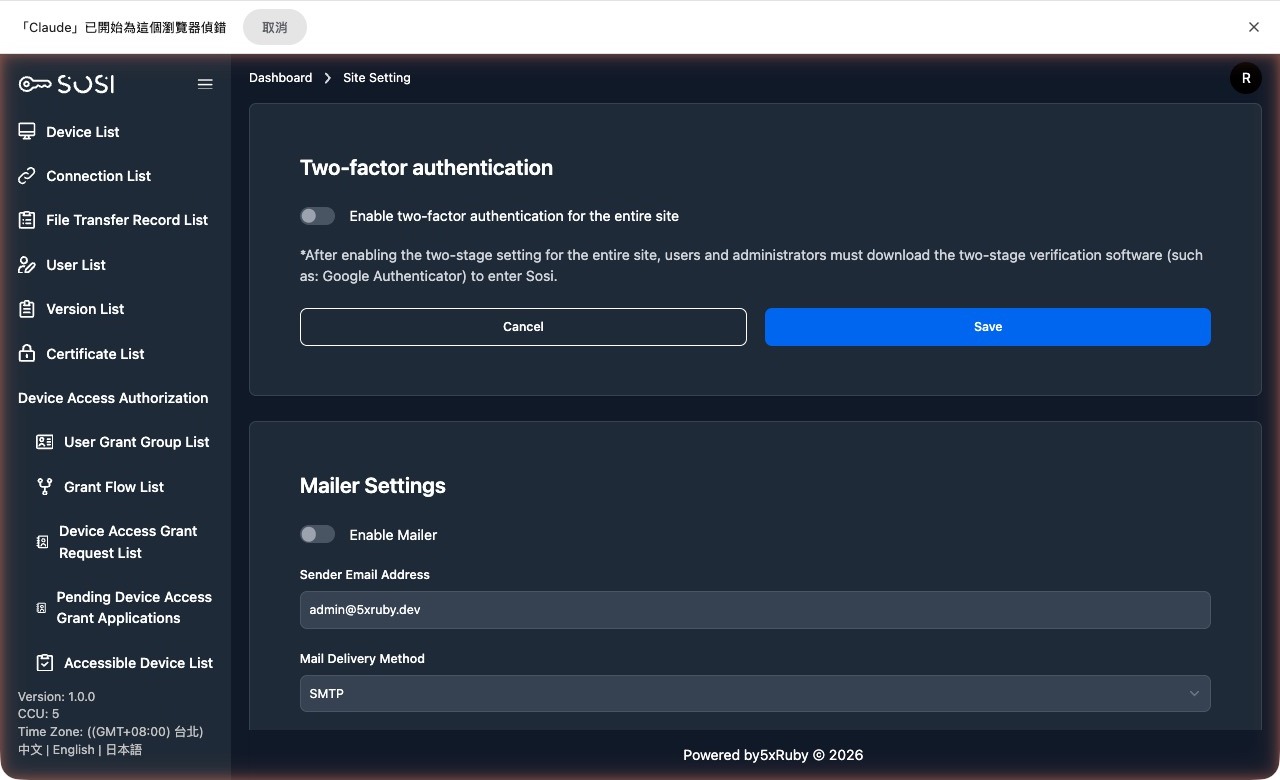Viewport: 1280px width, 780px height.
Task: Click the SOSI logo in the sidebar
Action: click(65, 84)
